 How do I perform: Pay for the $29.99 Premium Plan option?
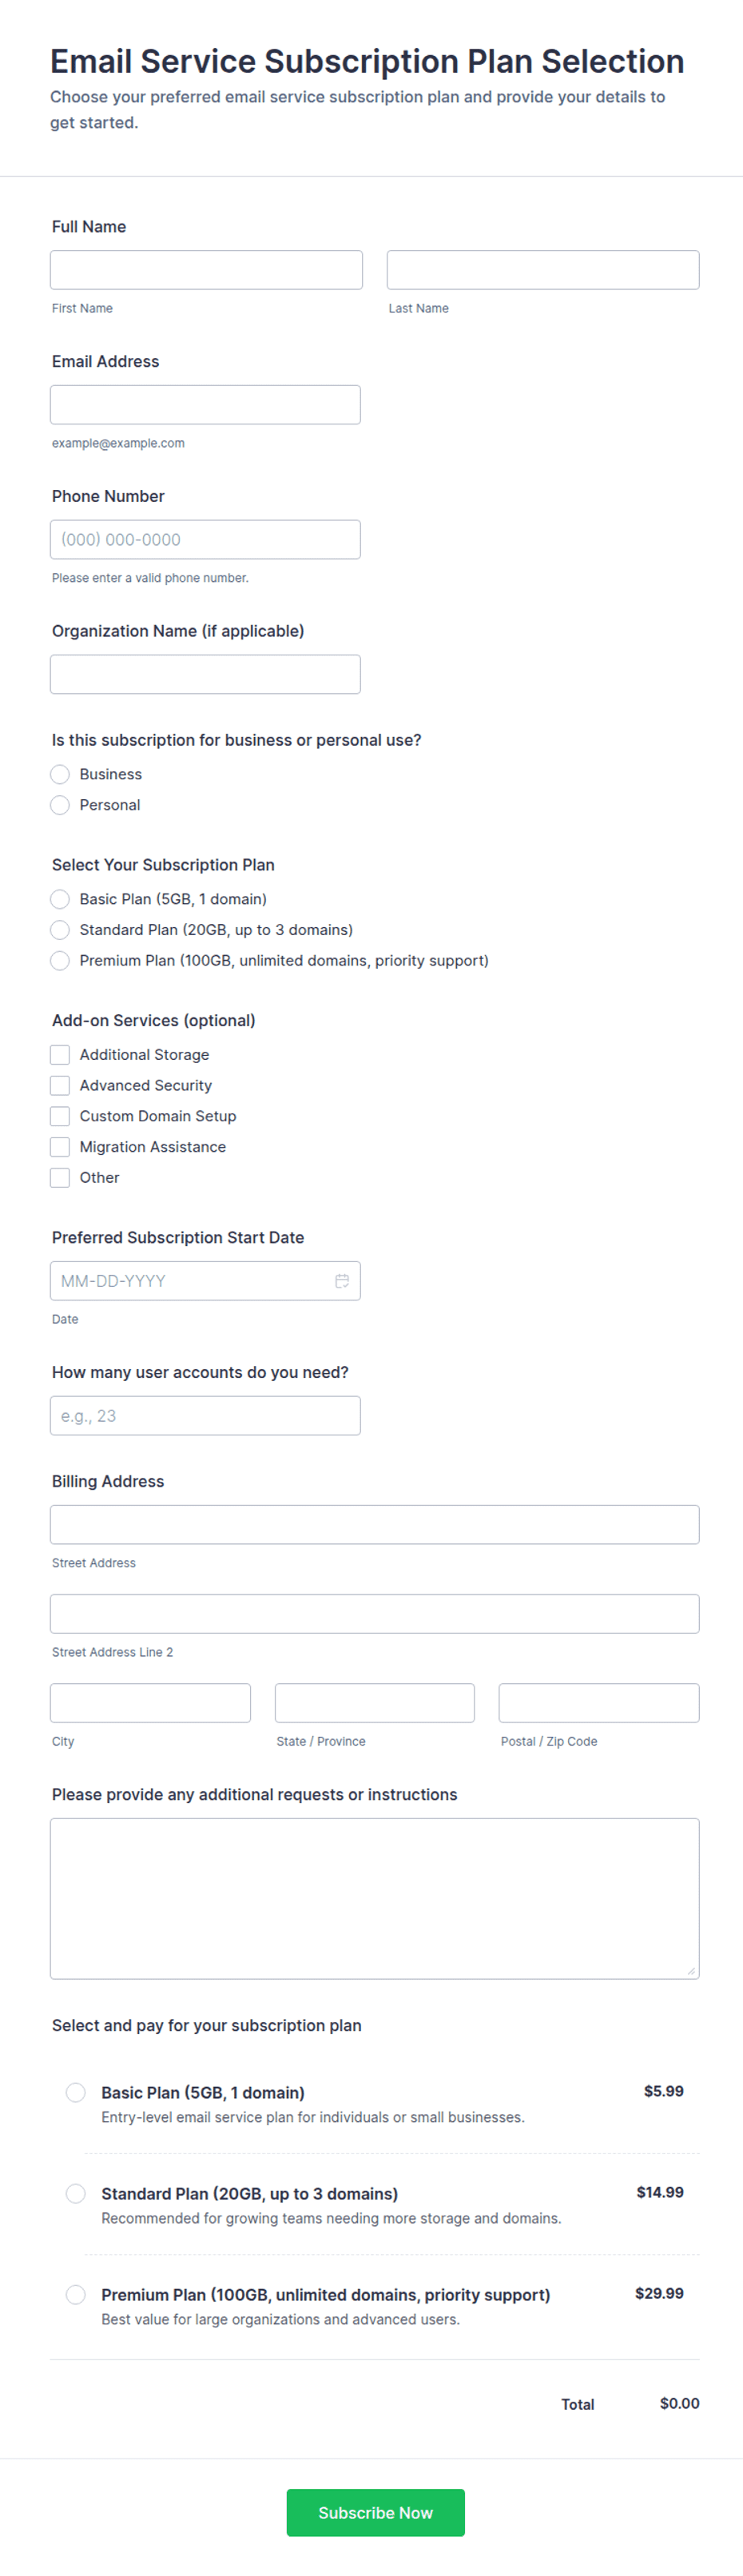click(x=76, y=2294)
